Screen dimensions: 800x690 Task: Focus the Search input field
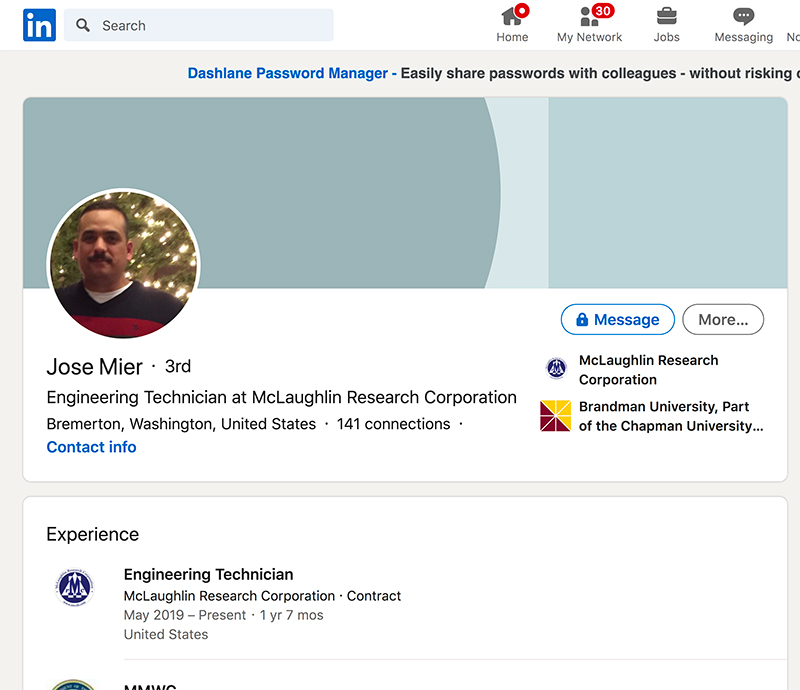[x=198, y=25]
